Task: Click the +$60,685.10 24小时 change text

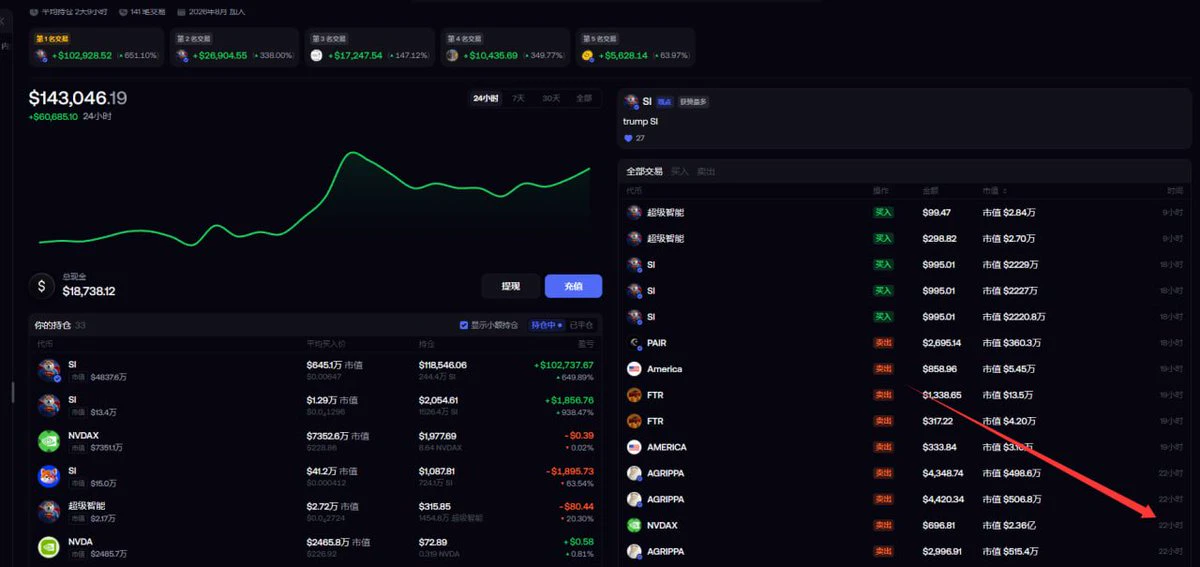Action: (x=70, y=117)
